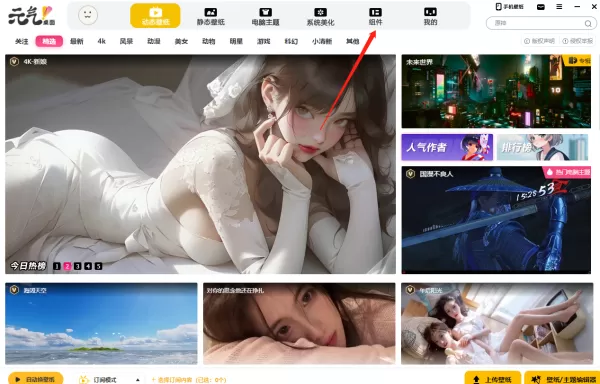Open the bottom-right bedroom wallpaper thumbnail

497,324
